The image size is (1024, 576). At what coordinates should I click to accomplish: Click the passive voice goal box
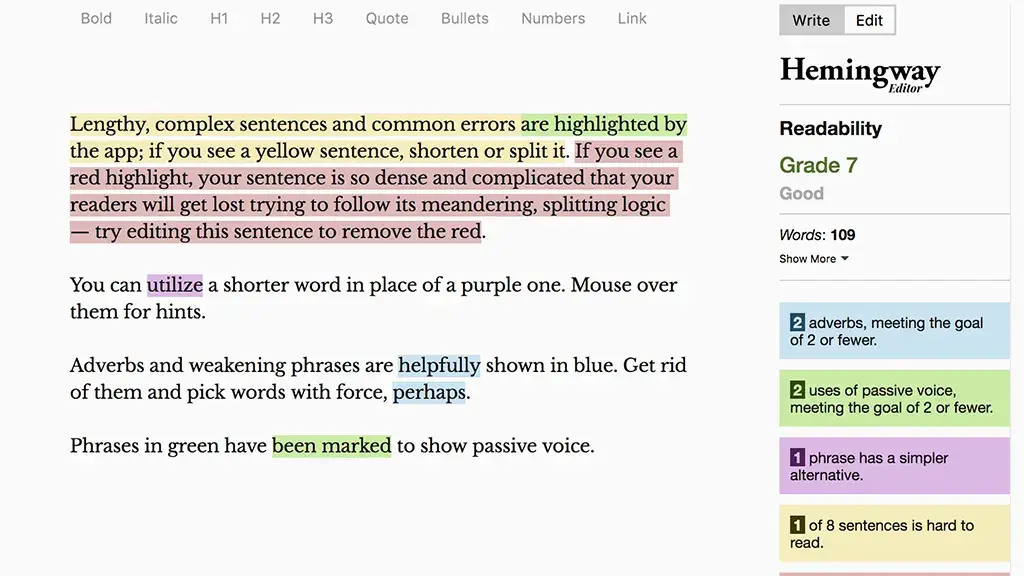click(893, 398)
